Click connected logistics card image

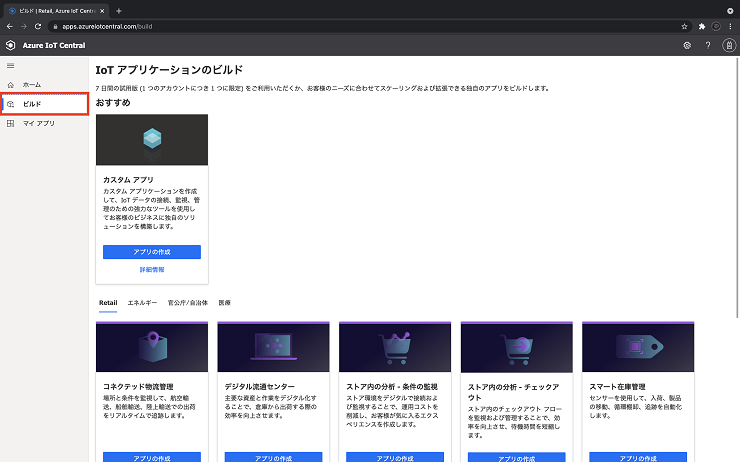(x=152, y=347)
